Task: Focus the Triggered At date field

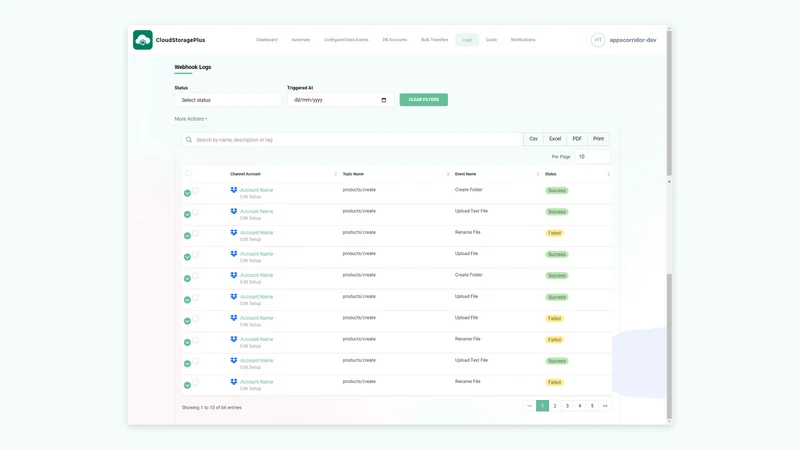Action: pyautogui.click(x=340, y=100)
